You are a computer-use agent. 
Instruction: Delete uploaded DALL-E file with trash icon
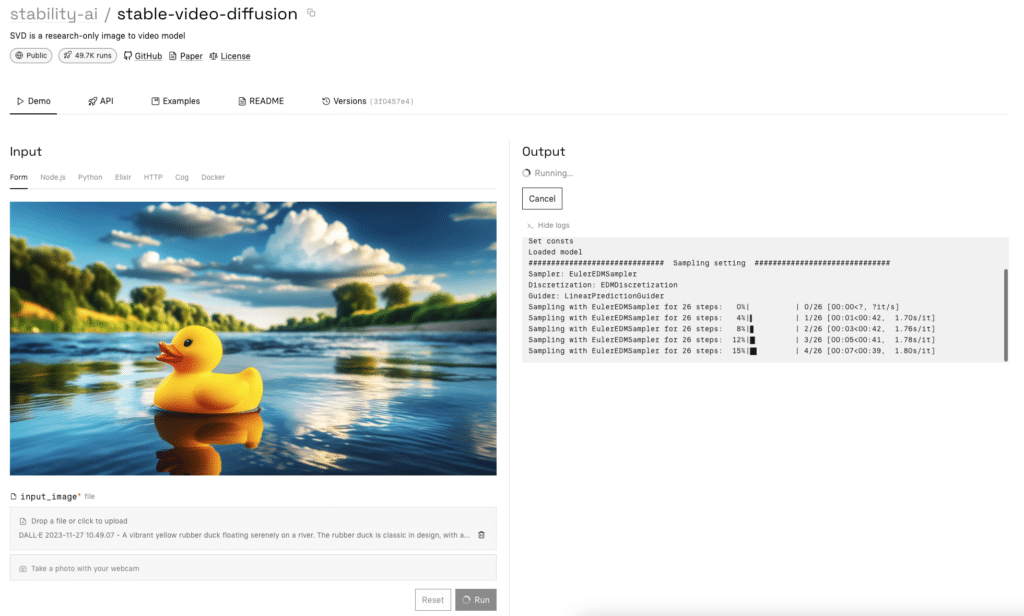tap(481, 535)
